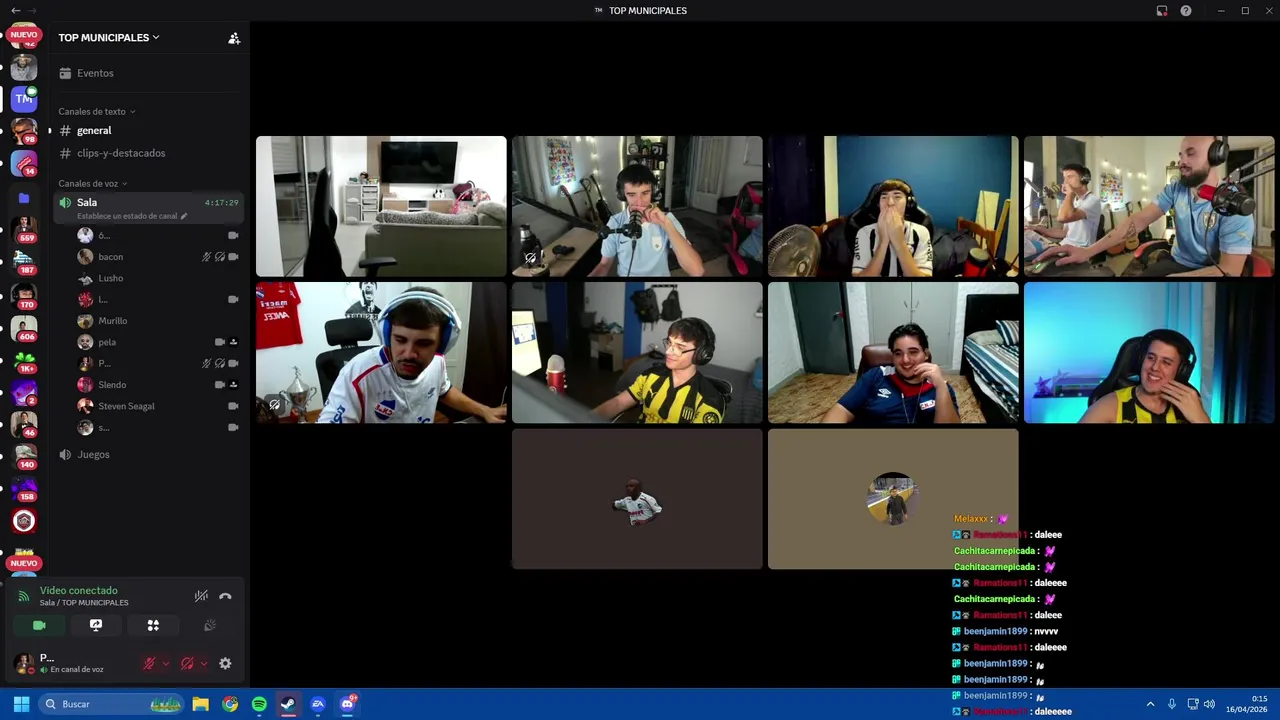Open the invite people icon beside server name
The image size is (1280, 720).
click(x=234, y=38)
